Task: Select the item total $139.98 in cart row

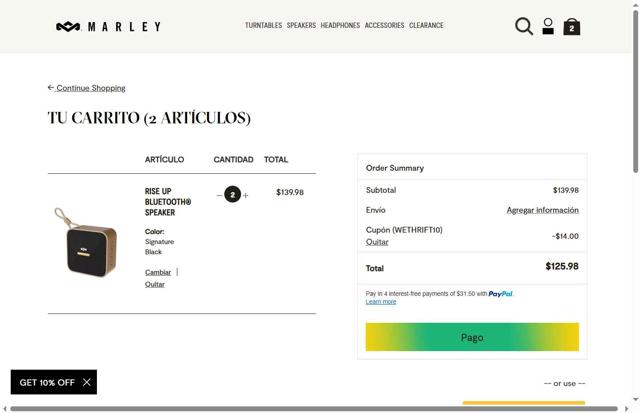Action: point(290,192)
